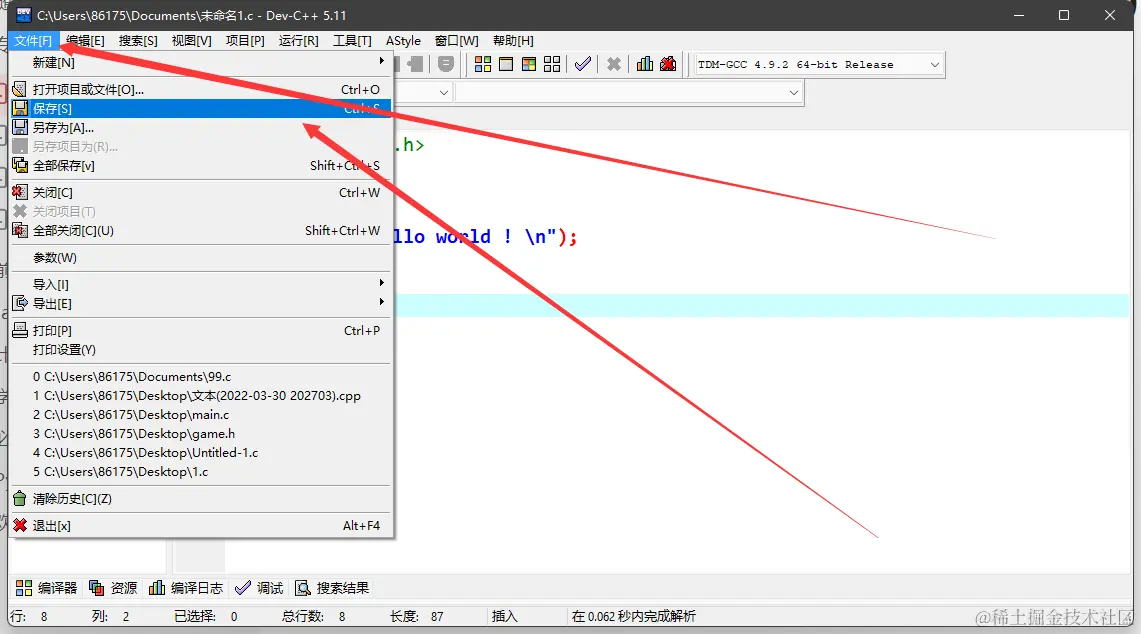Choose 参数(W) menu entry
This screenshot has height=634, width=1141.
pyautogui.click(x=200, y=257)
